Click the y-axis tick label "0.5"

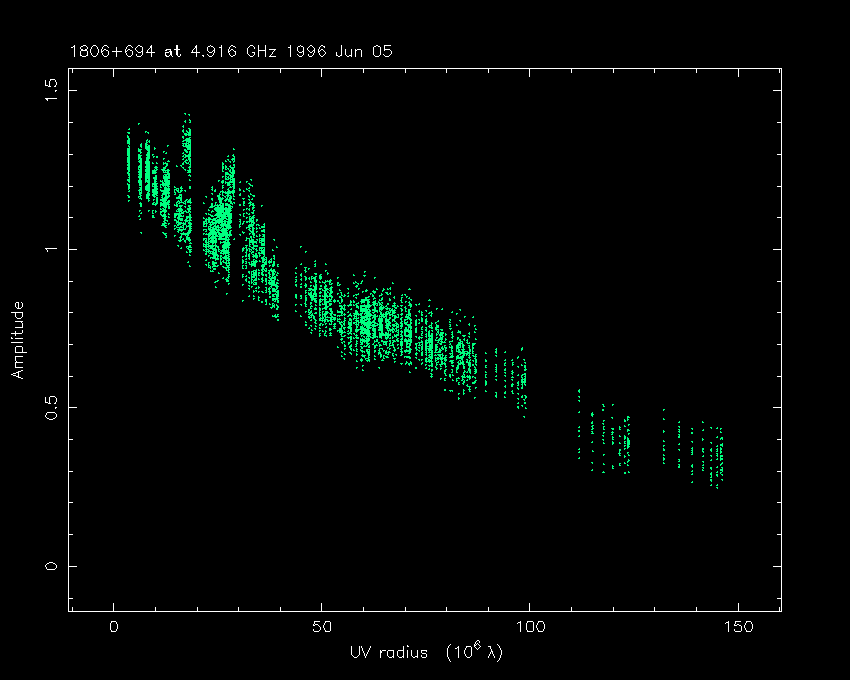pyautogui.click(x=51, y=407)
